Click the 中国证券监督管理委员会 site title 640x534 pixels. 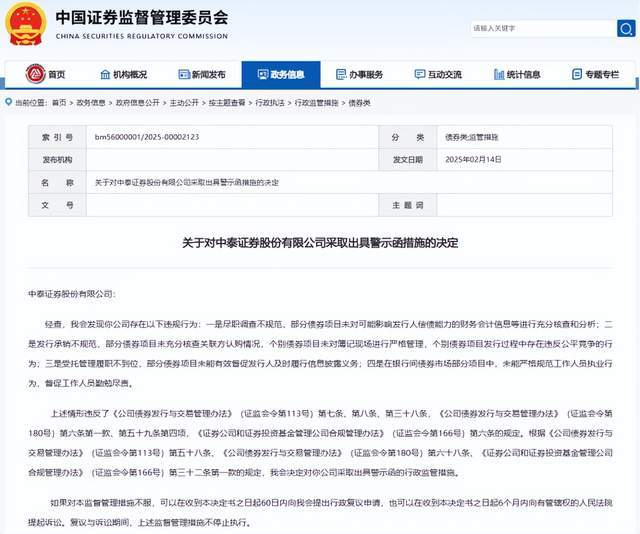pyautogui.click(x=142, y=17)
